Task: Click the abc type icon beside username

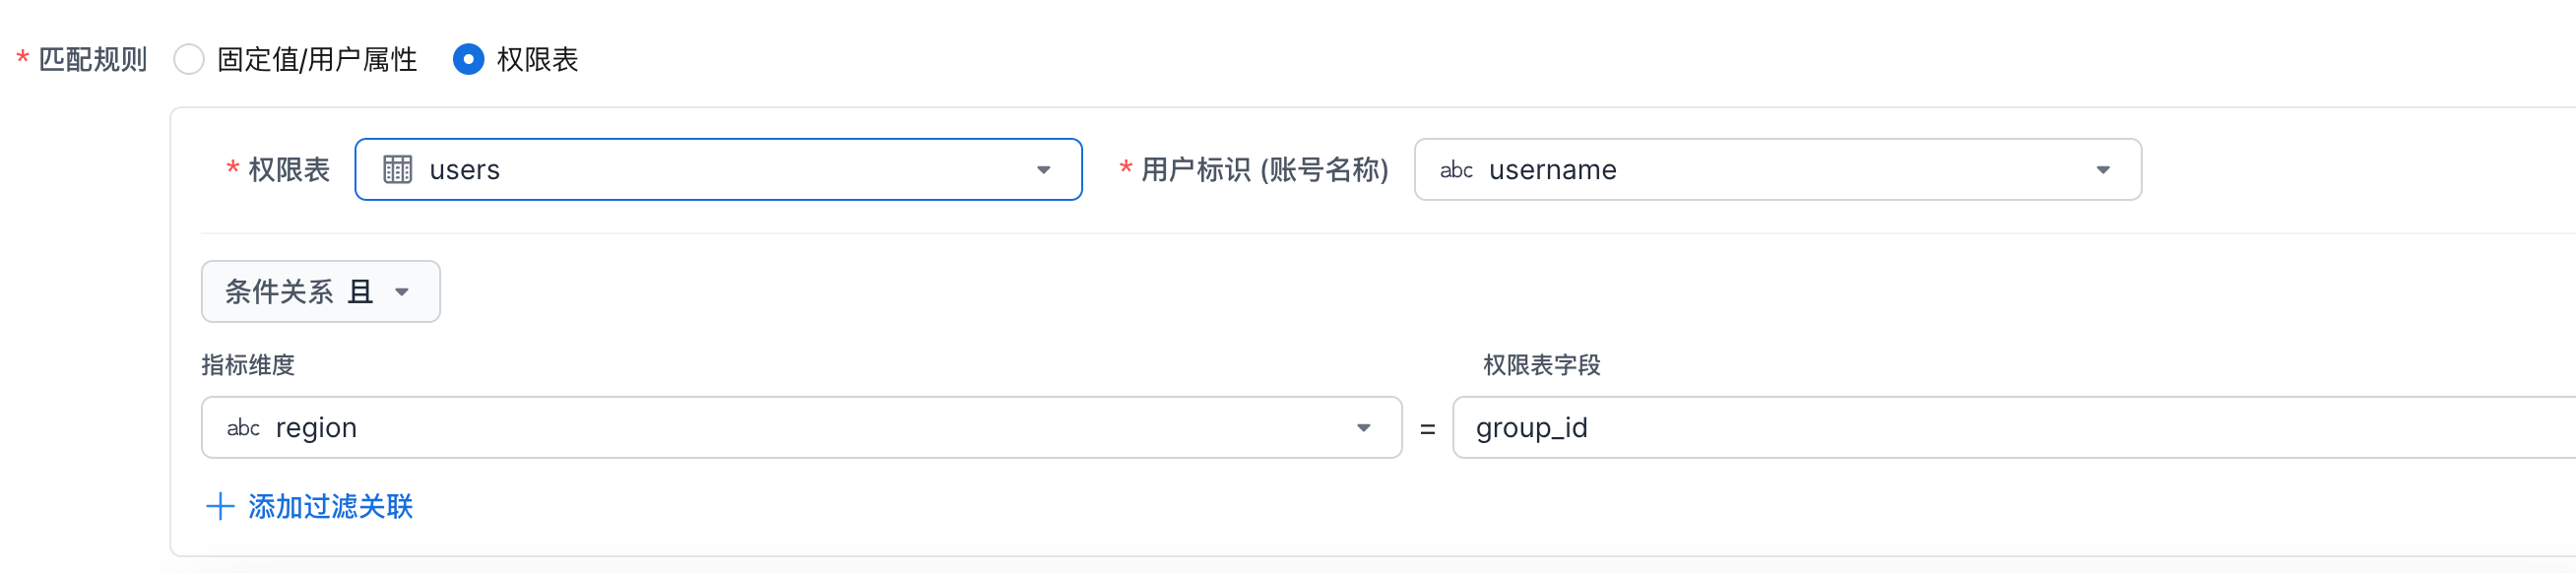Action: pos(1455,170)
